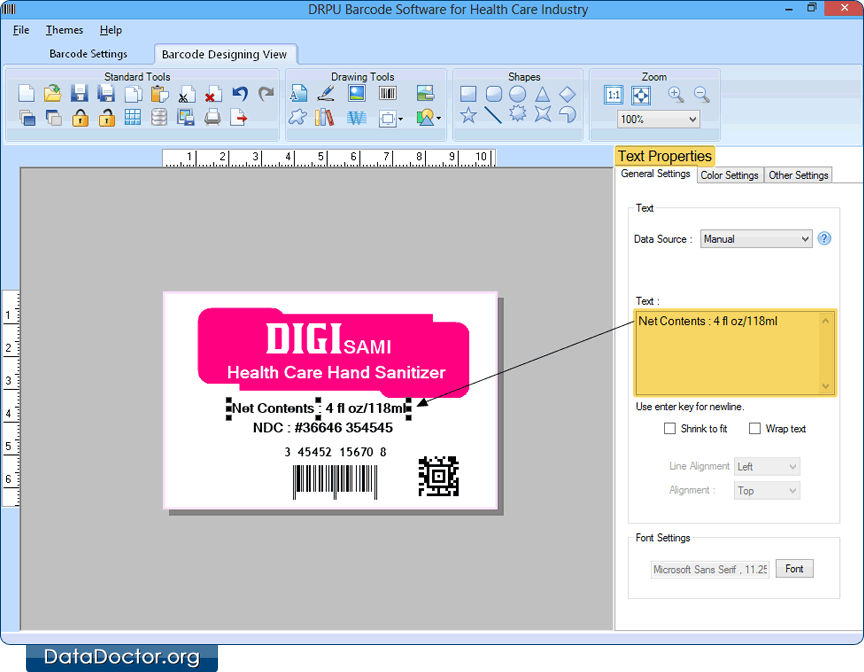Print the barcode label
The image size is (864, 672).
click(212, 117)
